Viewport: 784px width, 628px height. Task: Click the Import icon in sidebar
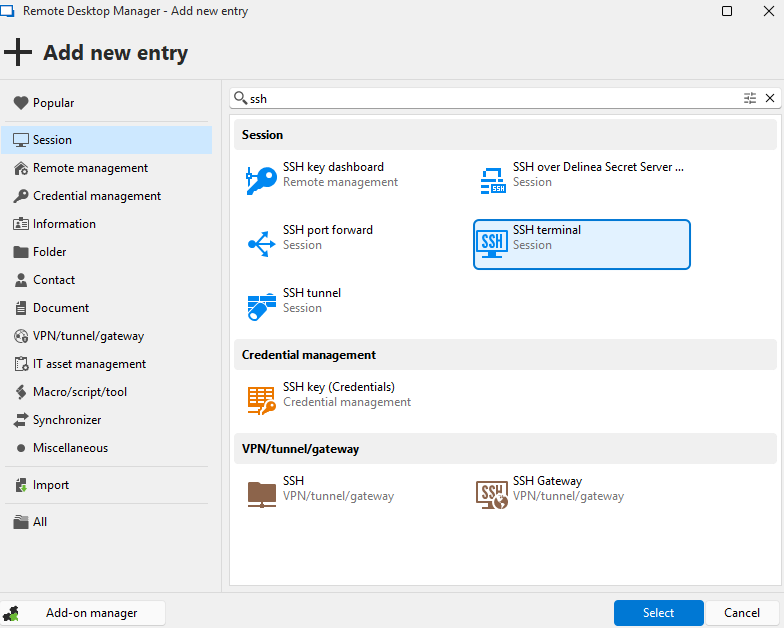pos(20,485)
